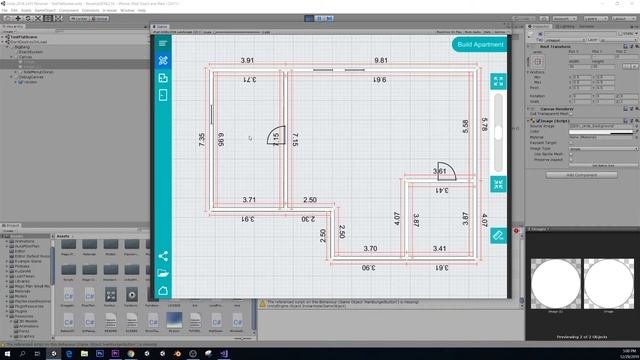Click the Add Component button
Screen dimensions: 640x360
pos(581,175)
